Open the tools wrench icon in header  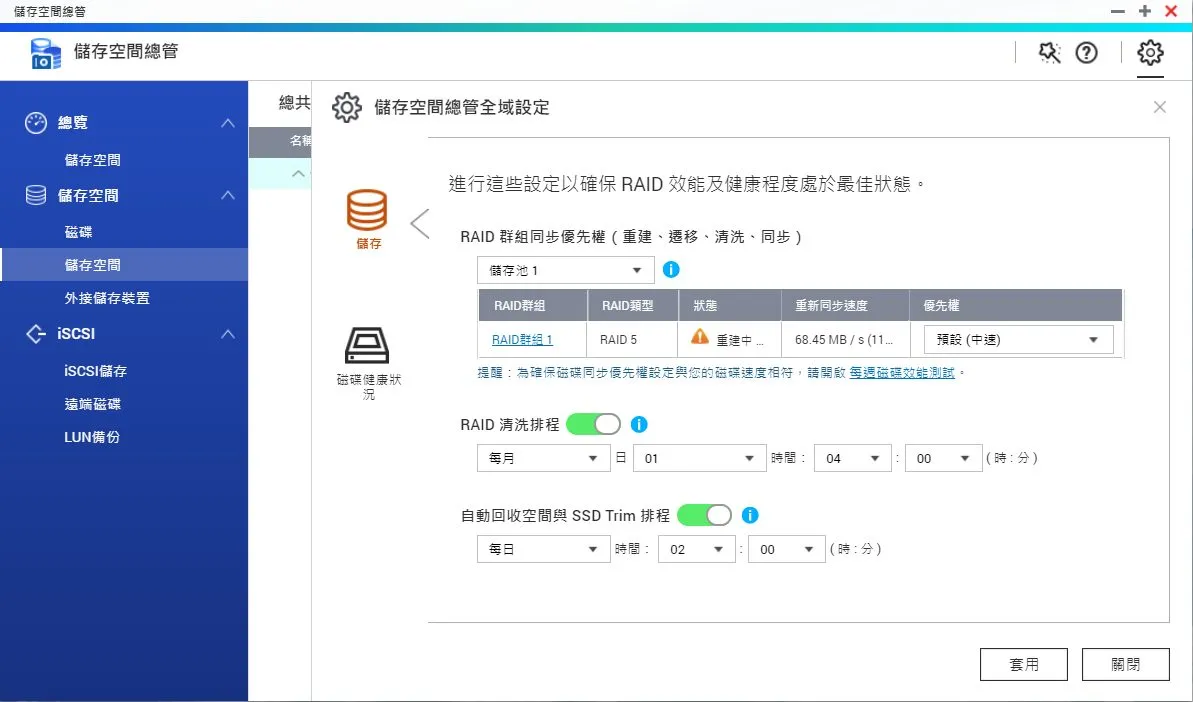click(x=1049, y=52)
